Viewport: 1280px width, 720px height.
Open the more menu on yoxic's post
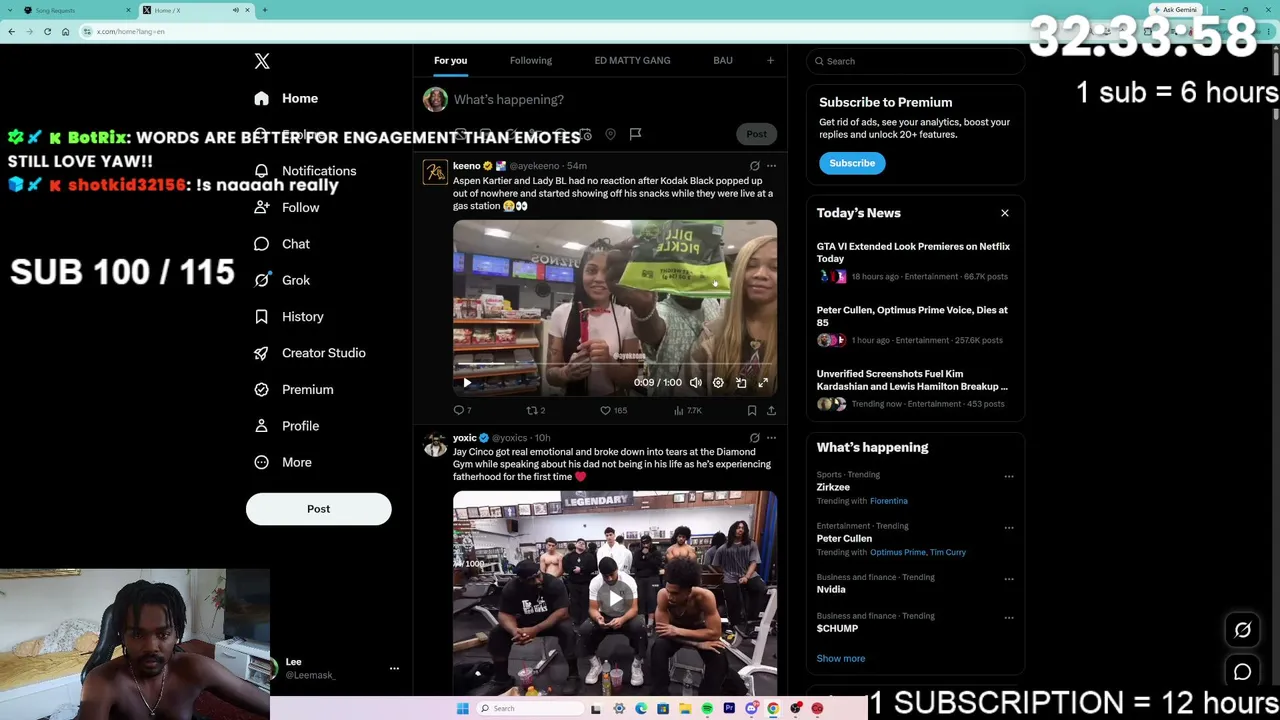[x=771, y=438]
